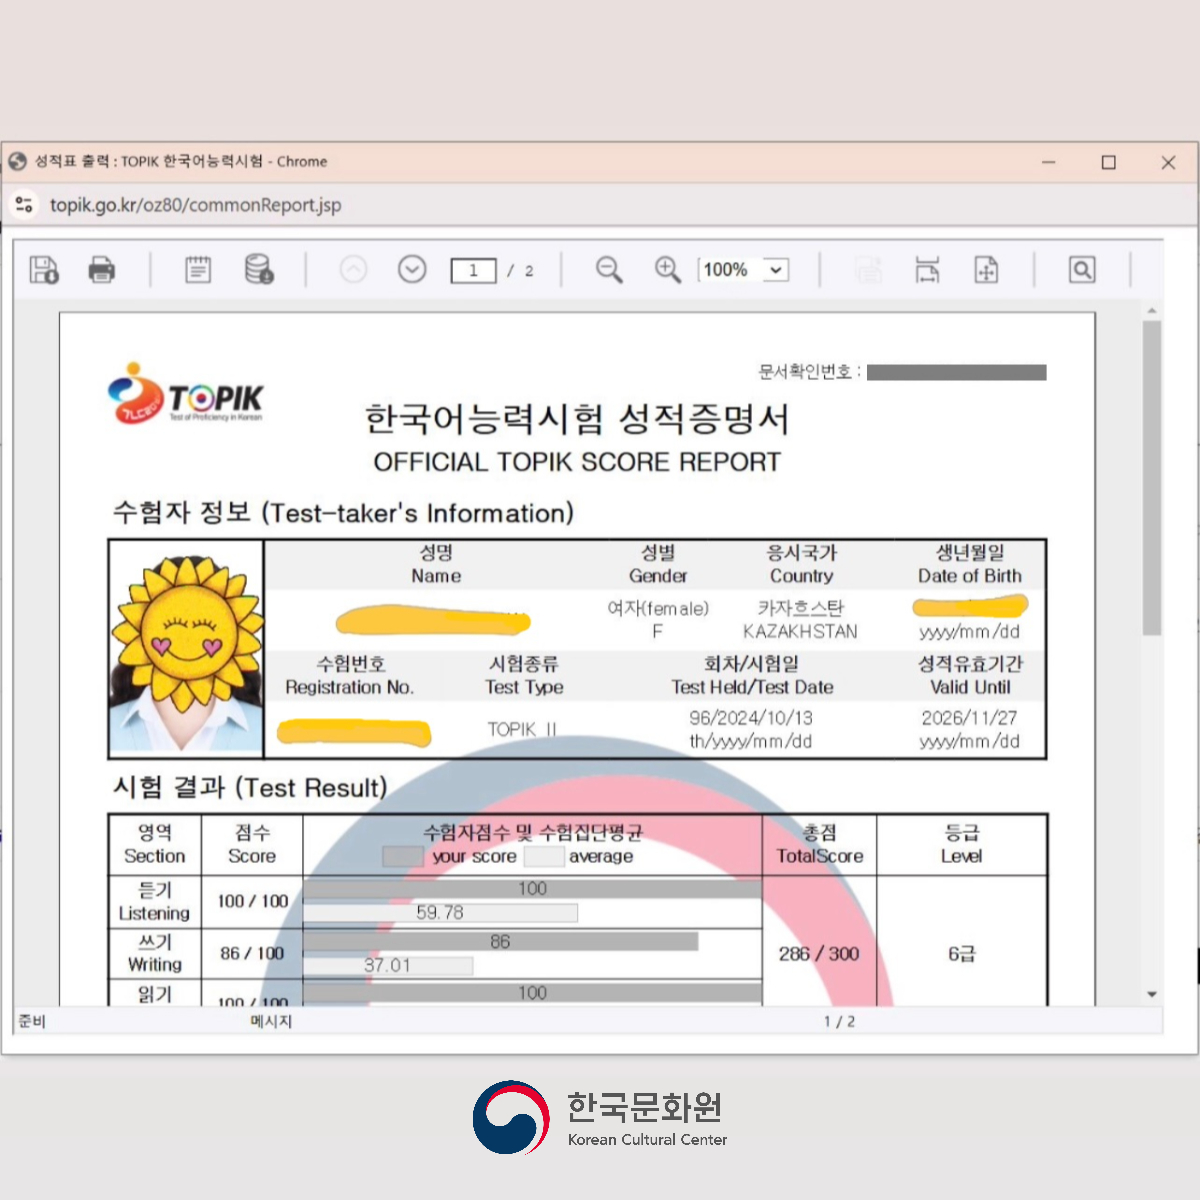The image size is (1200, 1200).
Task: Open the 100% zoom level dropdown
Action: click(743, 270)
